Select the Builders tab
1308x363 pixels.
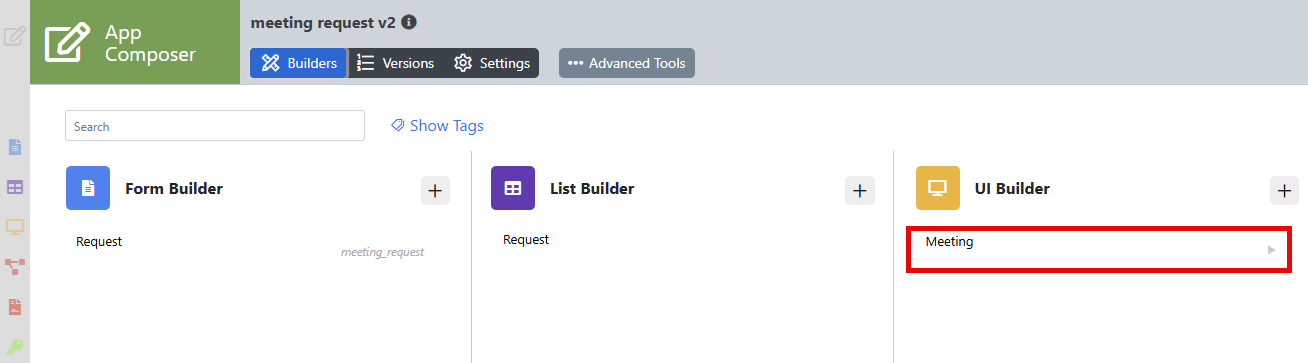(x=299, y=63)
